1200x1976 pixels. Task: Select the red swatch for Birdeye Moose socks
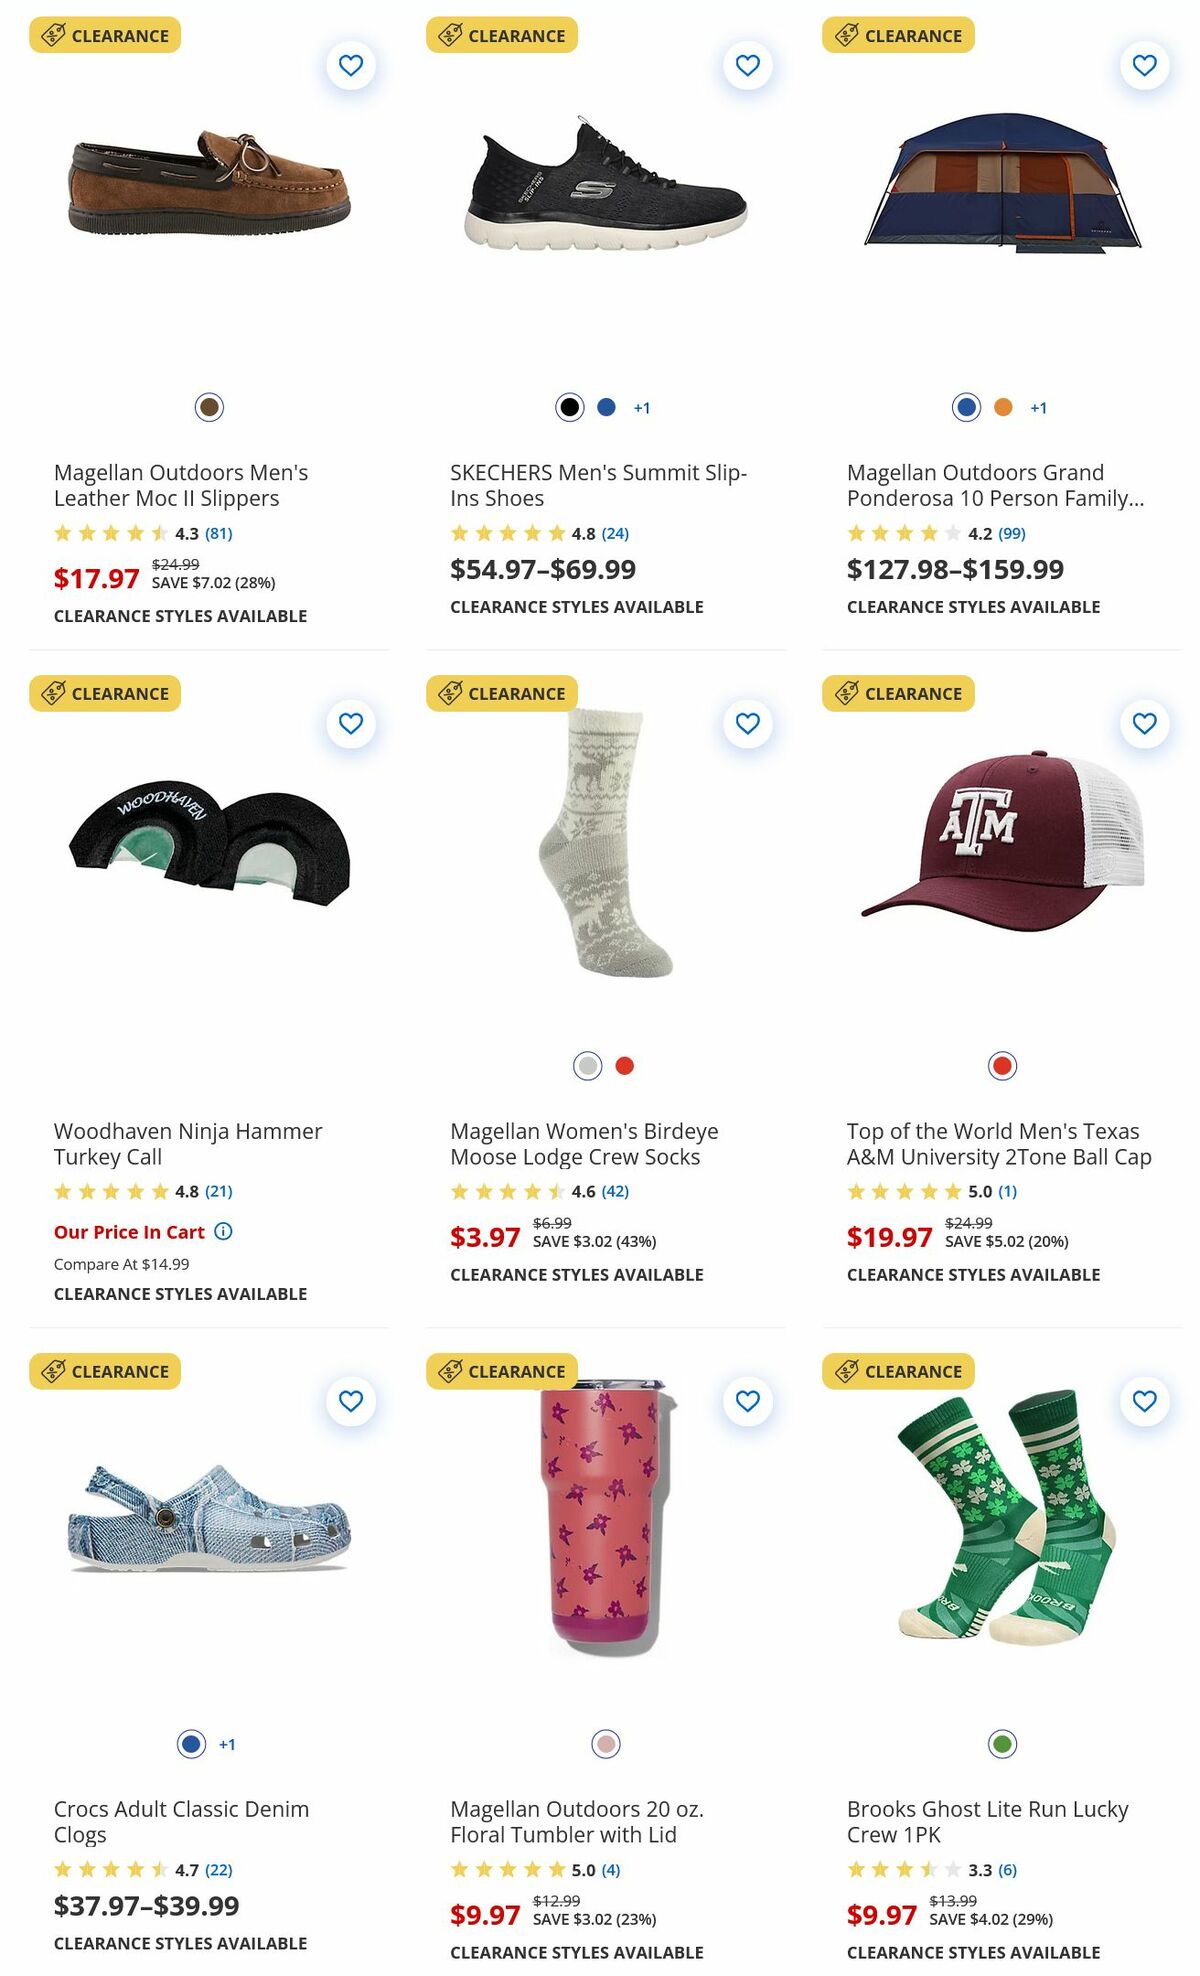point(623,1065)
